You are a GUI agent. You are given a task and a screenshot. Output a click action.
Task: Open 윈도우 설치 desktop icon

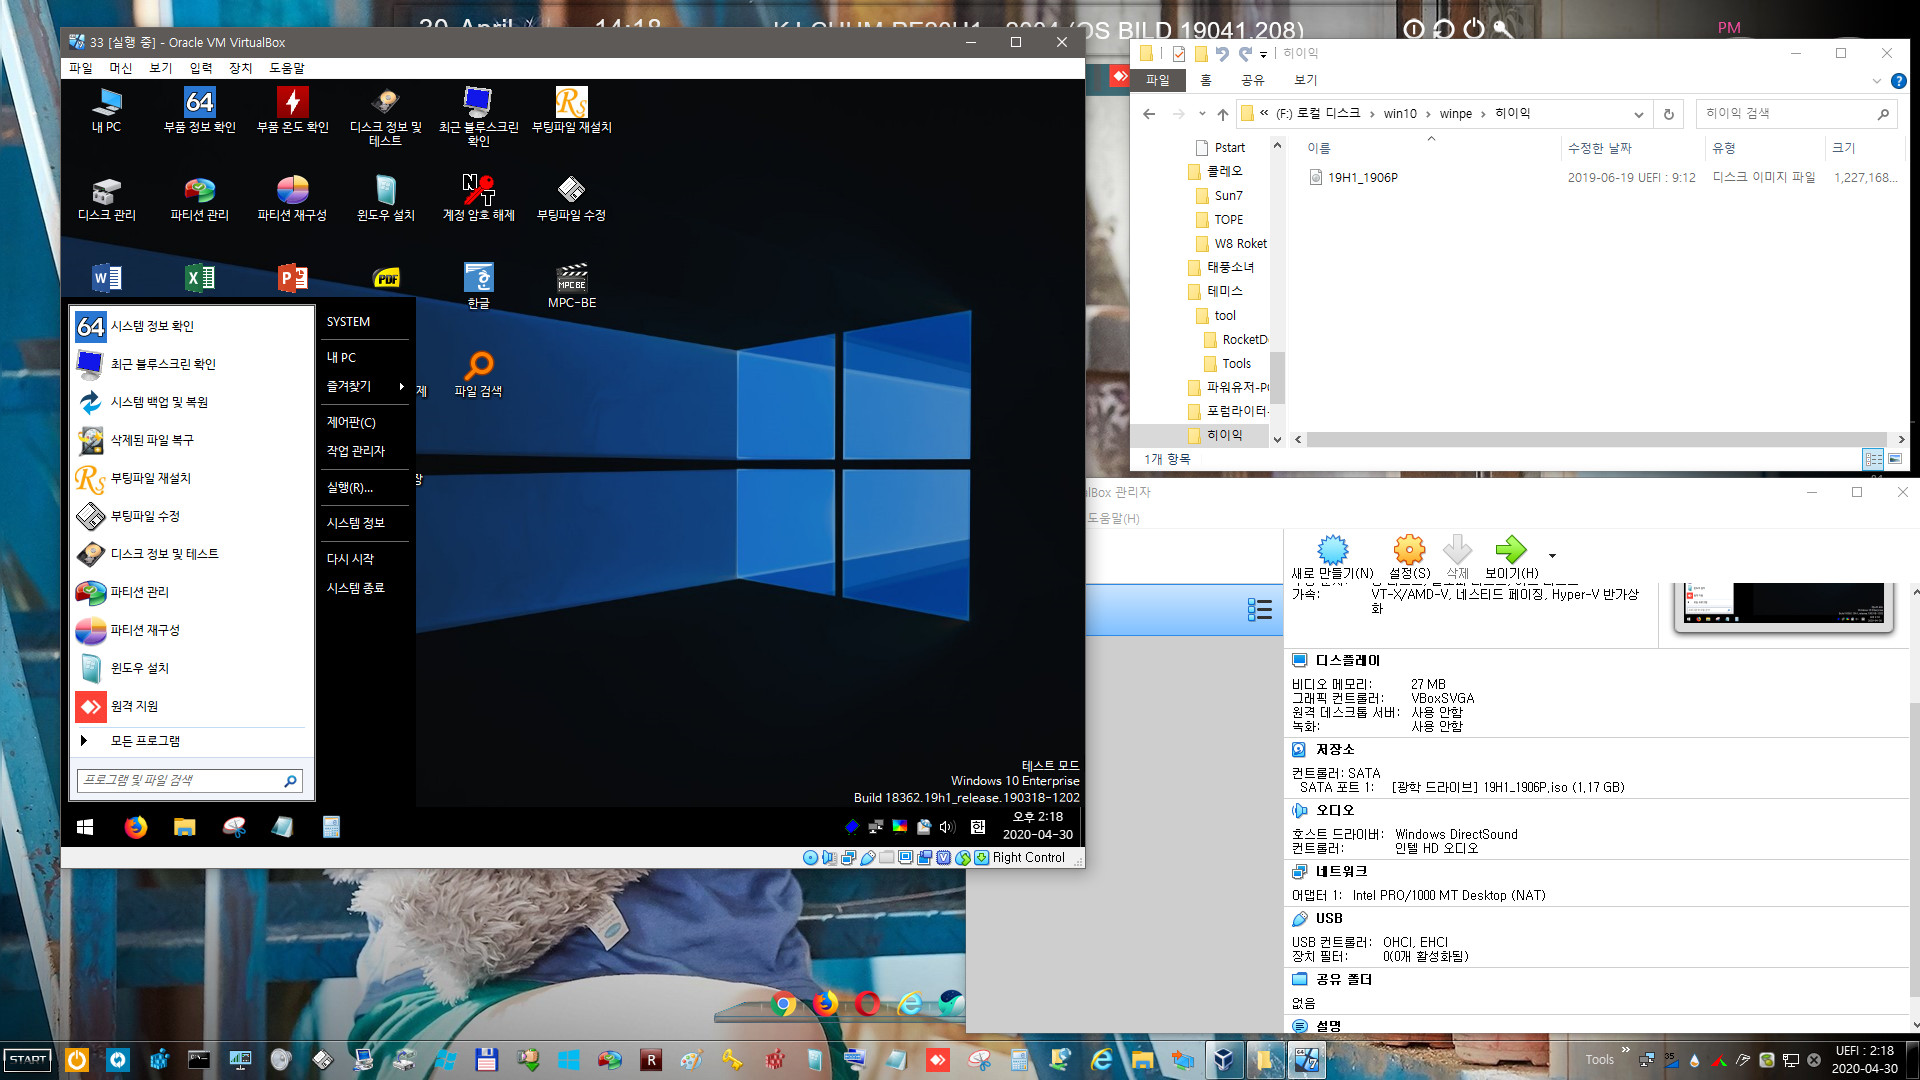(385, 199)
